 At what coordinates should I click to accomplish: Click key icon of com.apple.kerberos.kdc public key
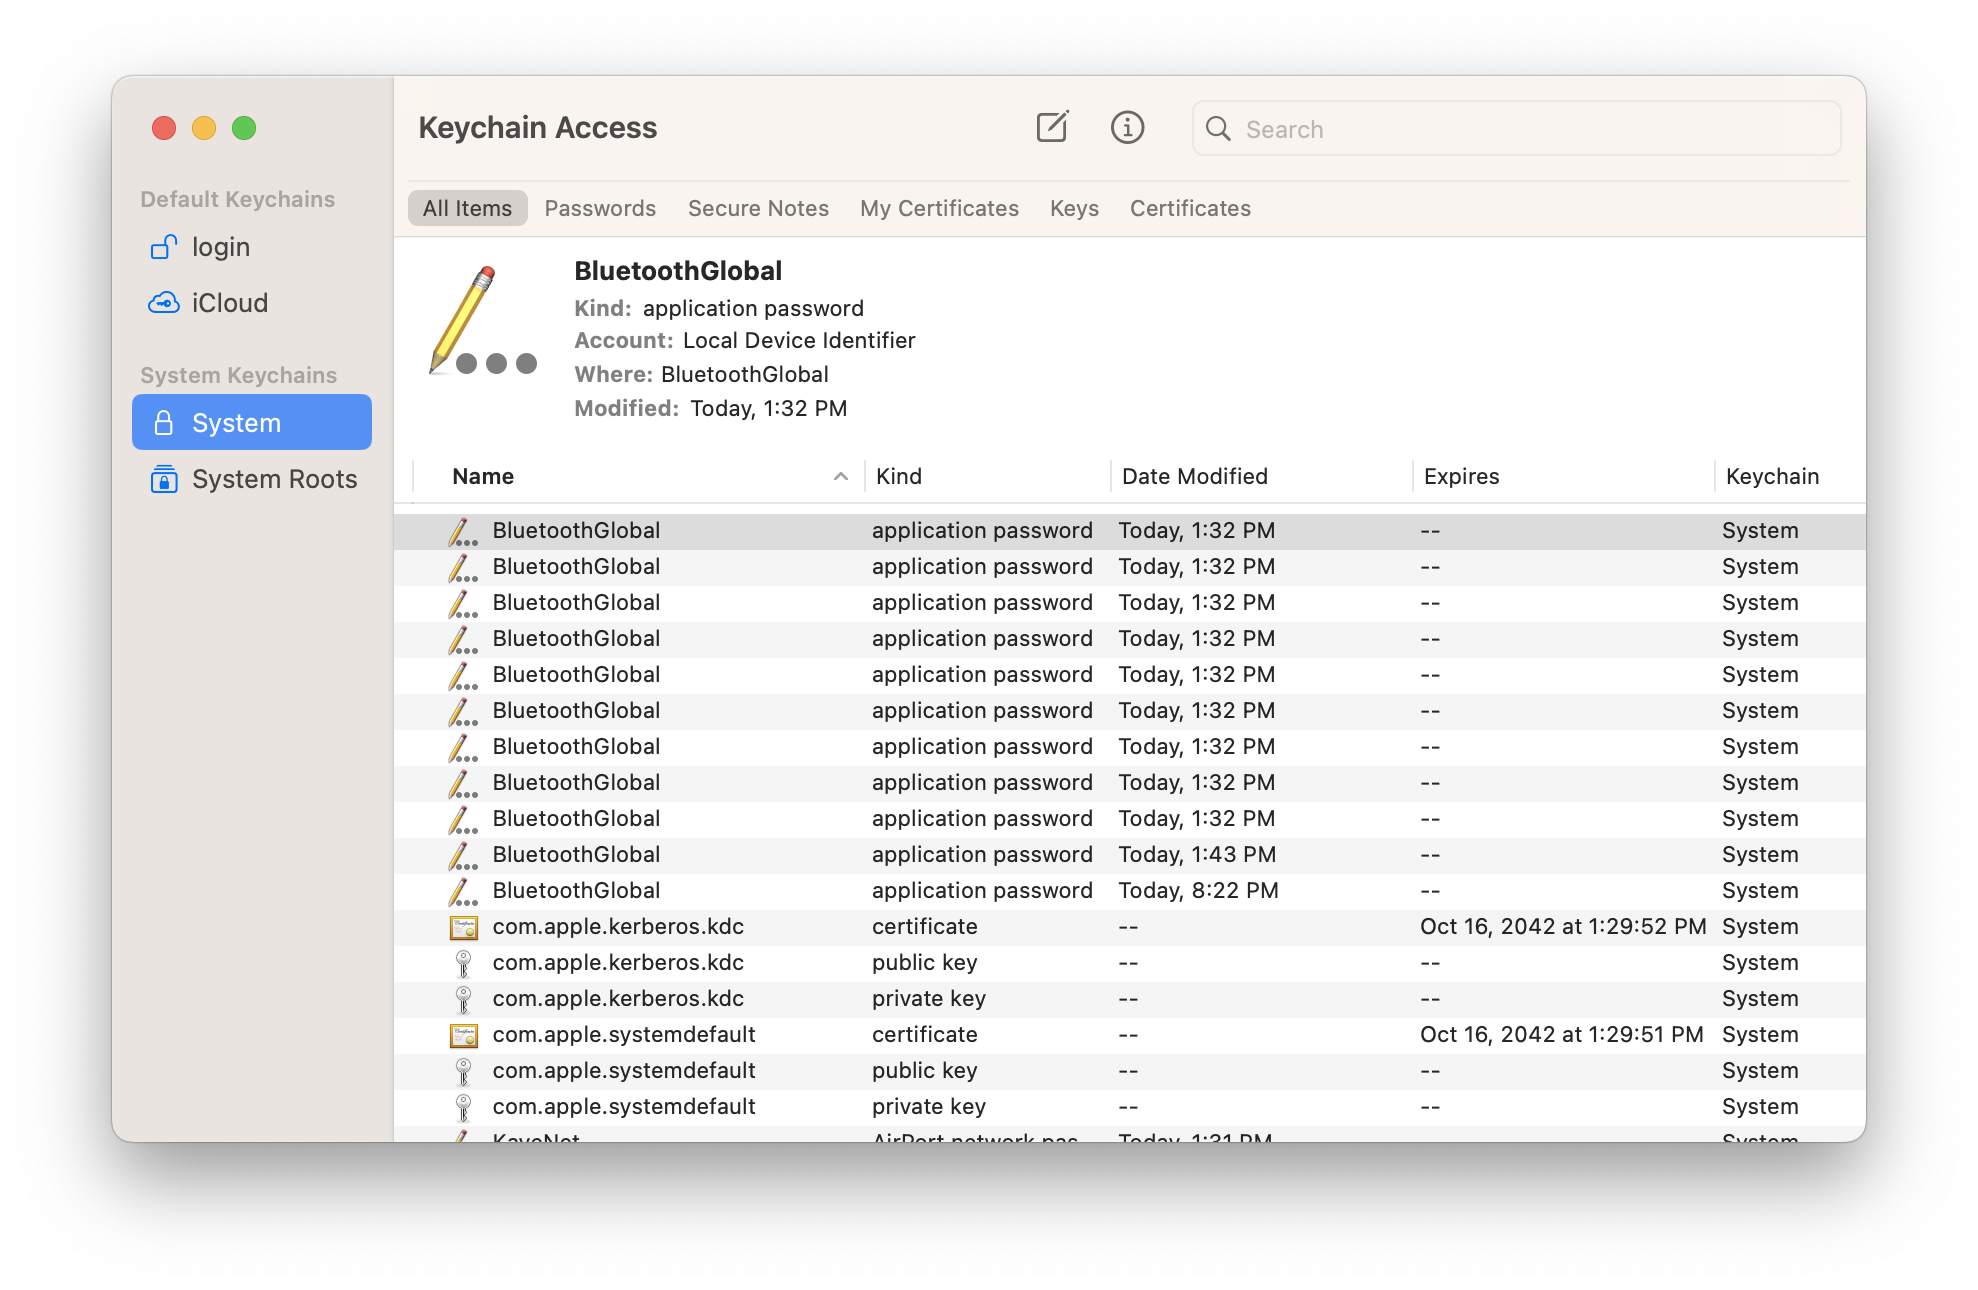463,963
